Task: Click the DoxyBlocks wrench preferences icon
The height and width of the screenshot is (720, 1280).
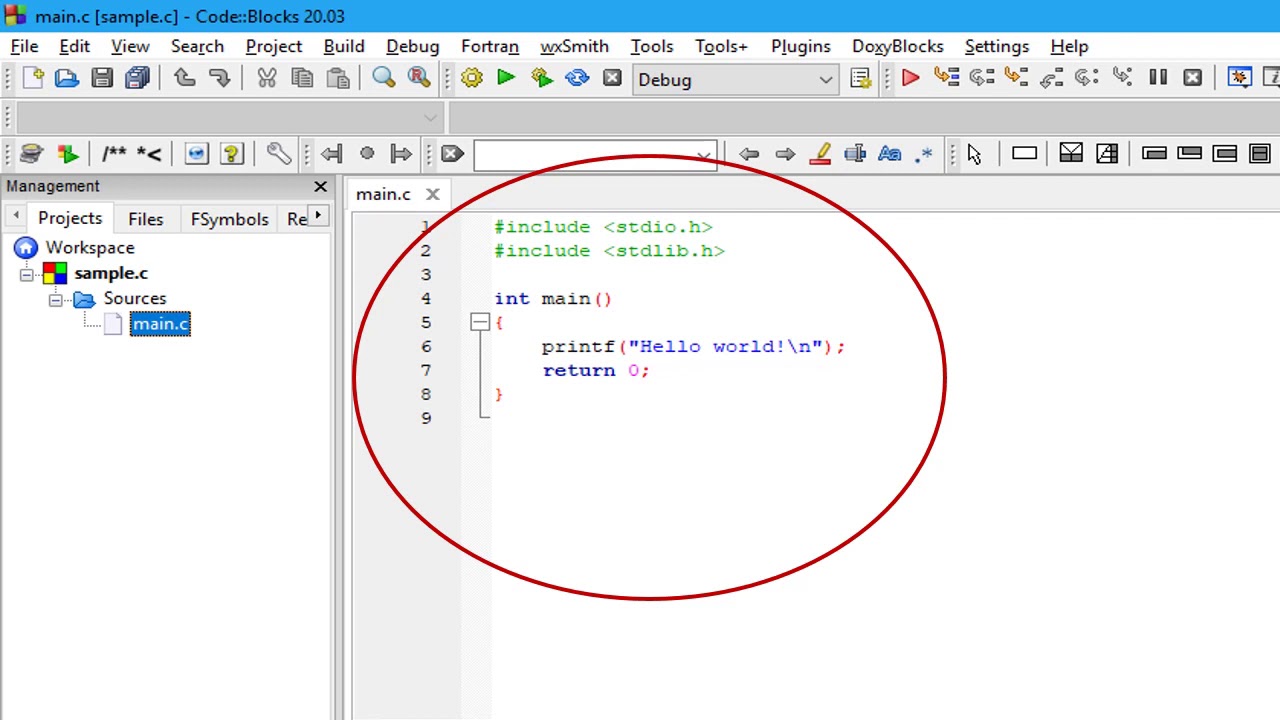Action: [279, 153]
